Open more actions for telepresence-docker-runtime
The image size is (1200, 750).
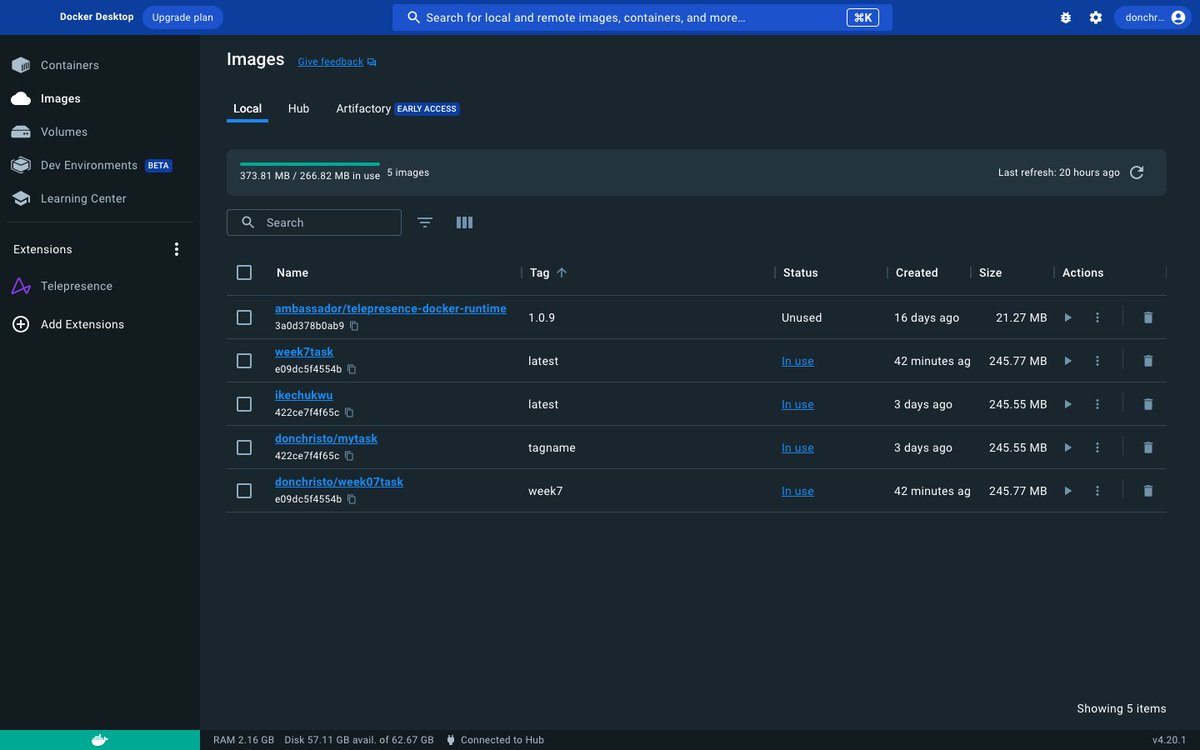coord(1097,318)
